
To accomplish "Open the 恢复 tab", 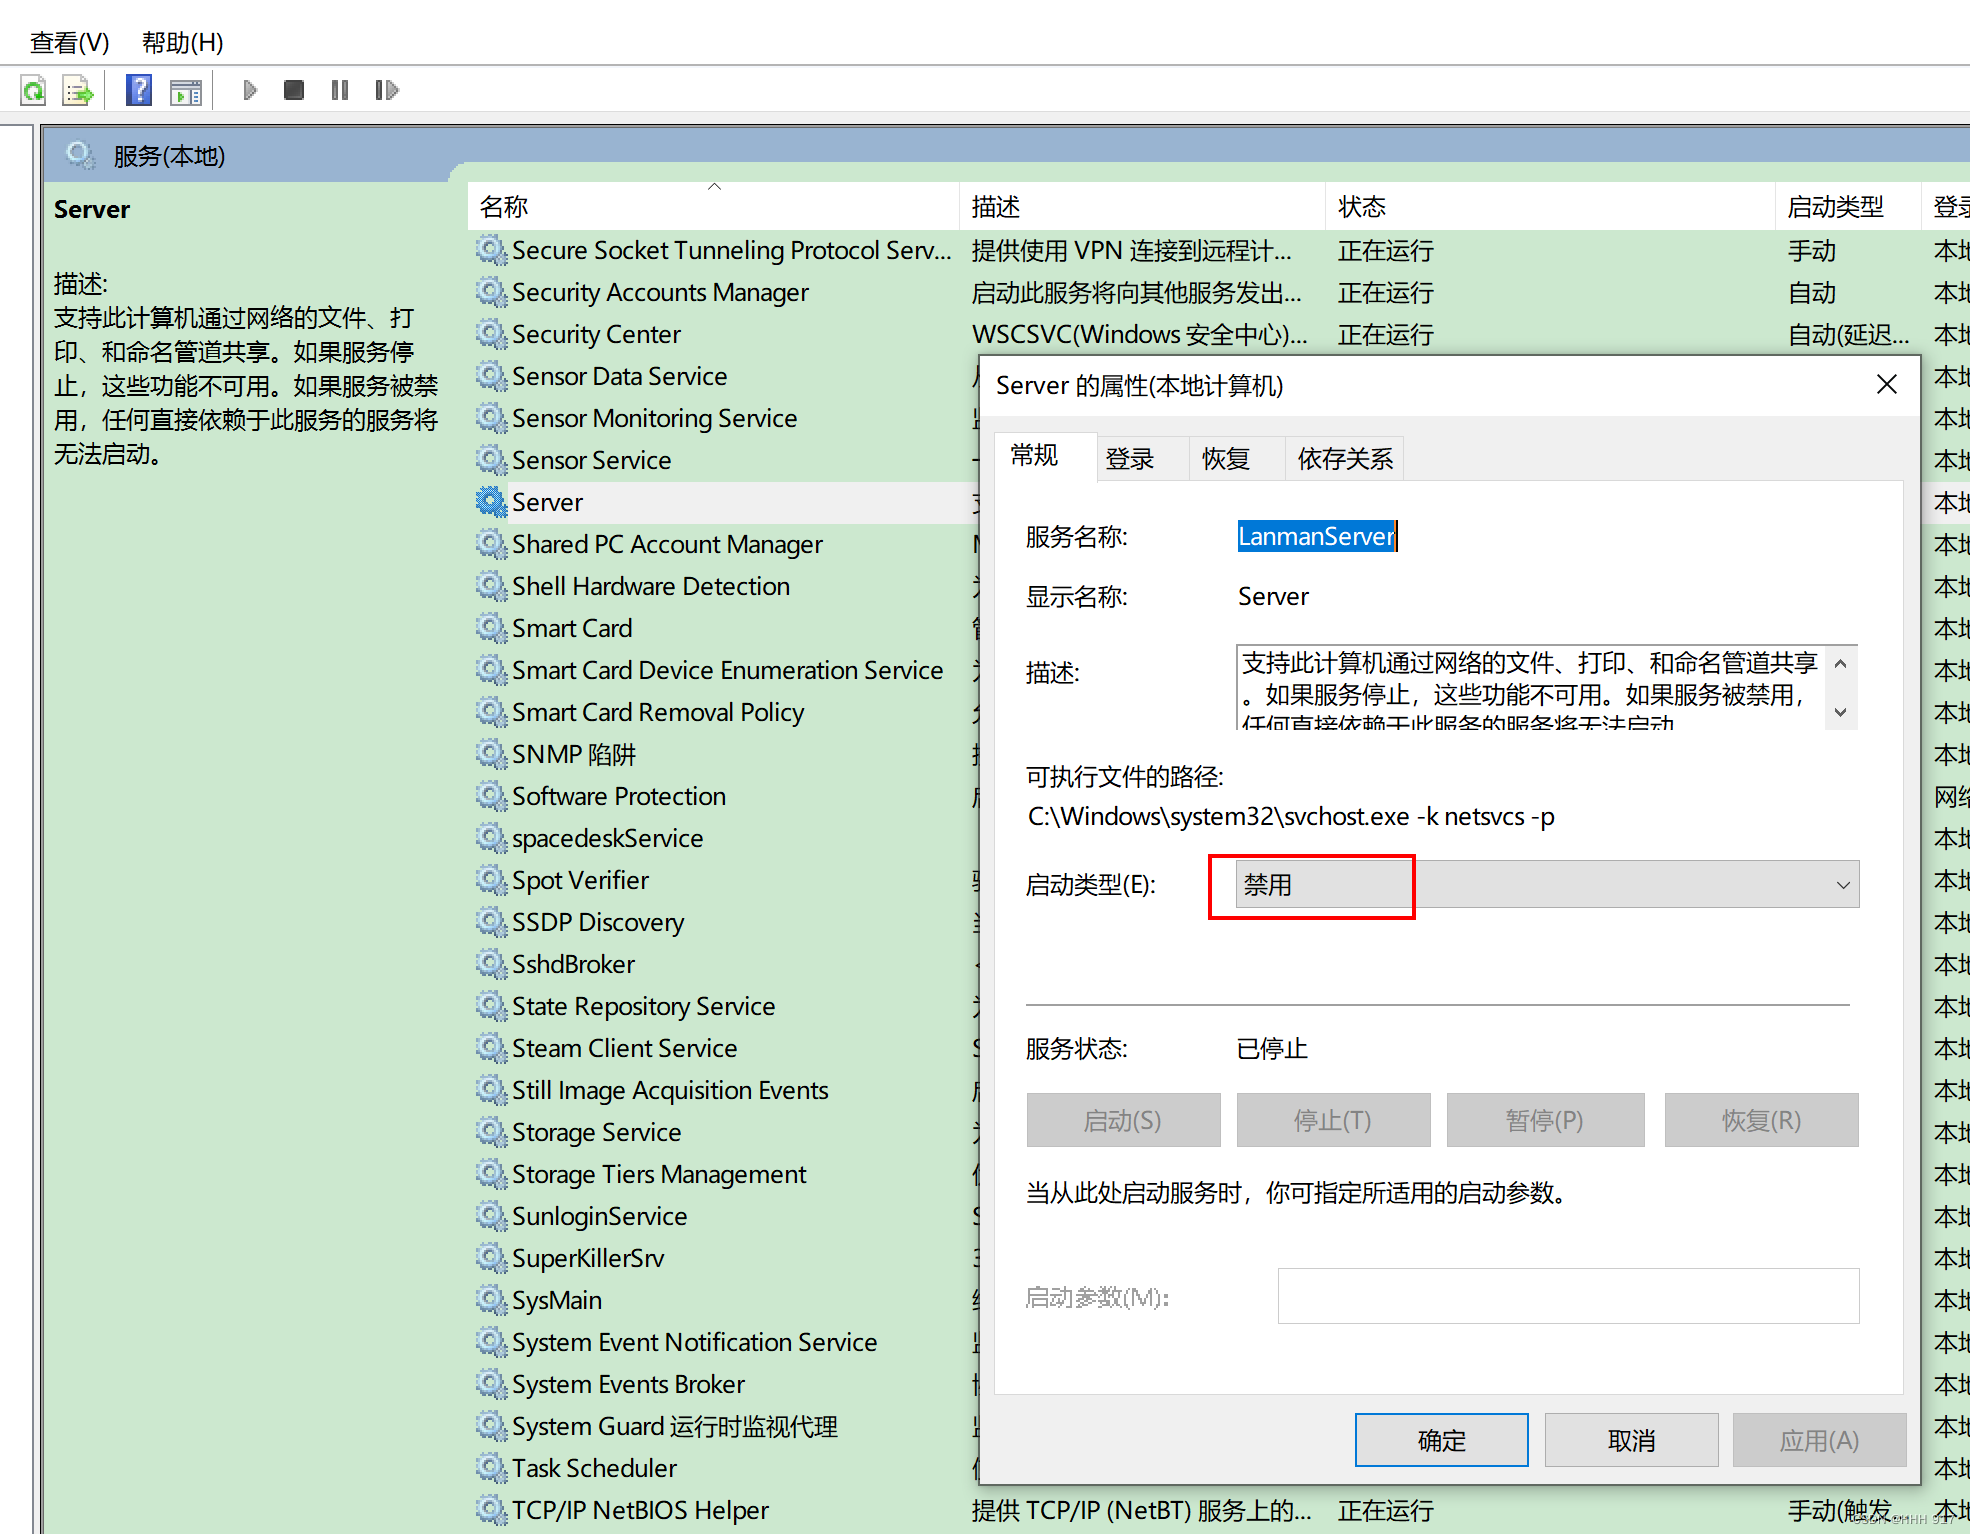I will click(x=1226, y=459).
